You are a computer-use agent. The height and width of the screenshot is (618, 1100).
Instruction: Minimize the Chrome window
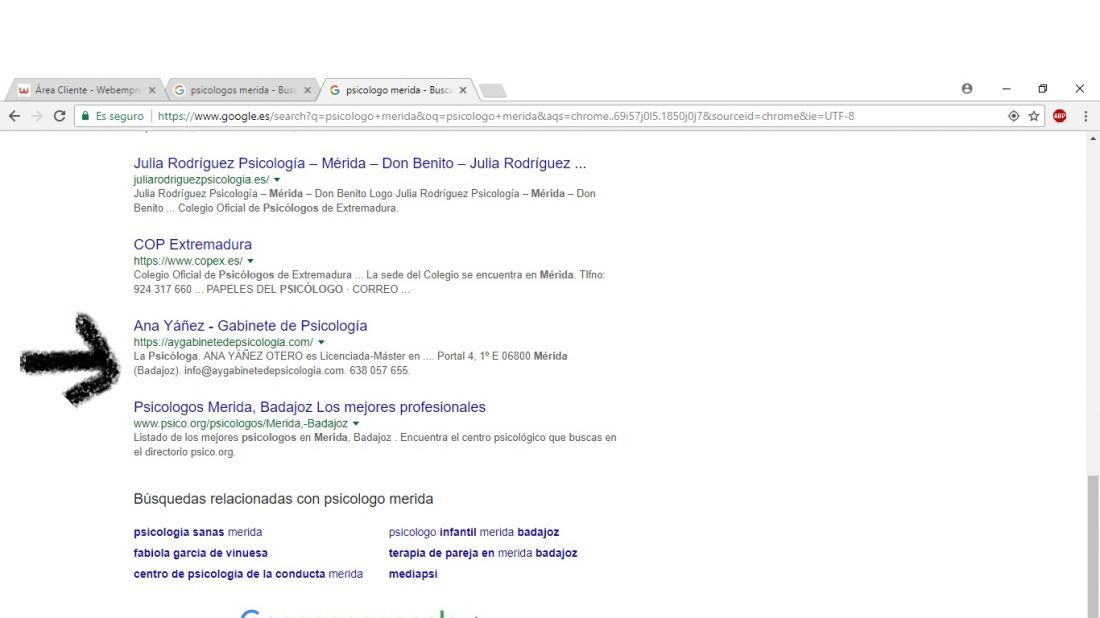point(1006,89)
